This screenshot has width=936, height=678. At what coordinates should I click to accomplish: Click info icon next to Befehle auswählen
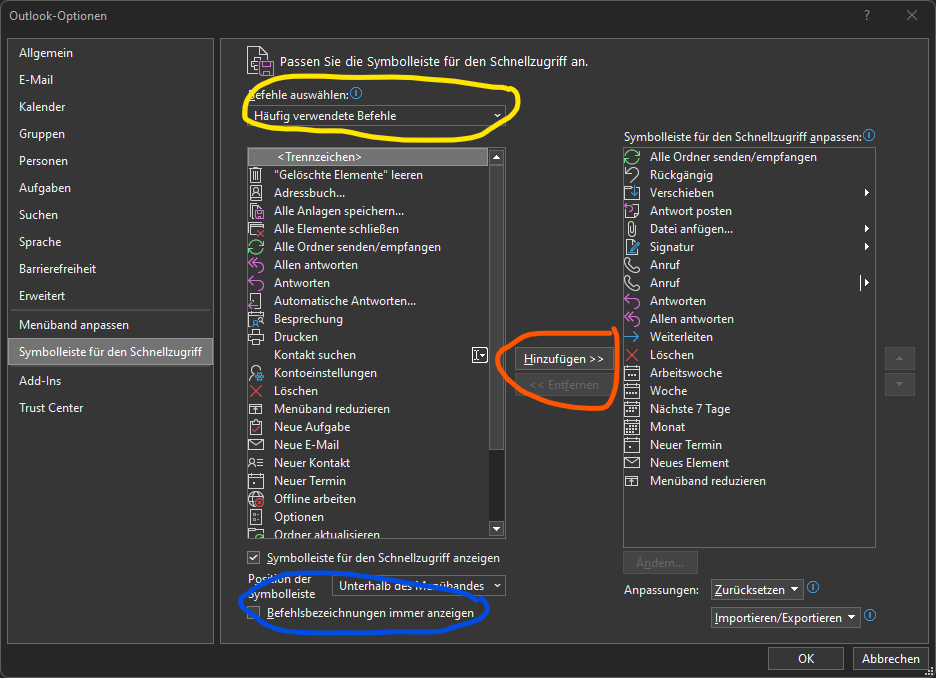click(x=356, y=93)
